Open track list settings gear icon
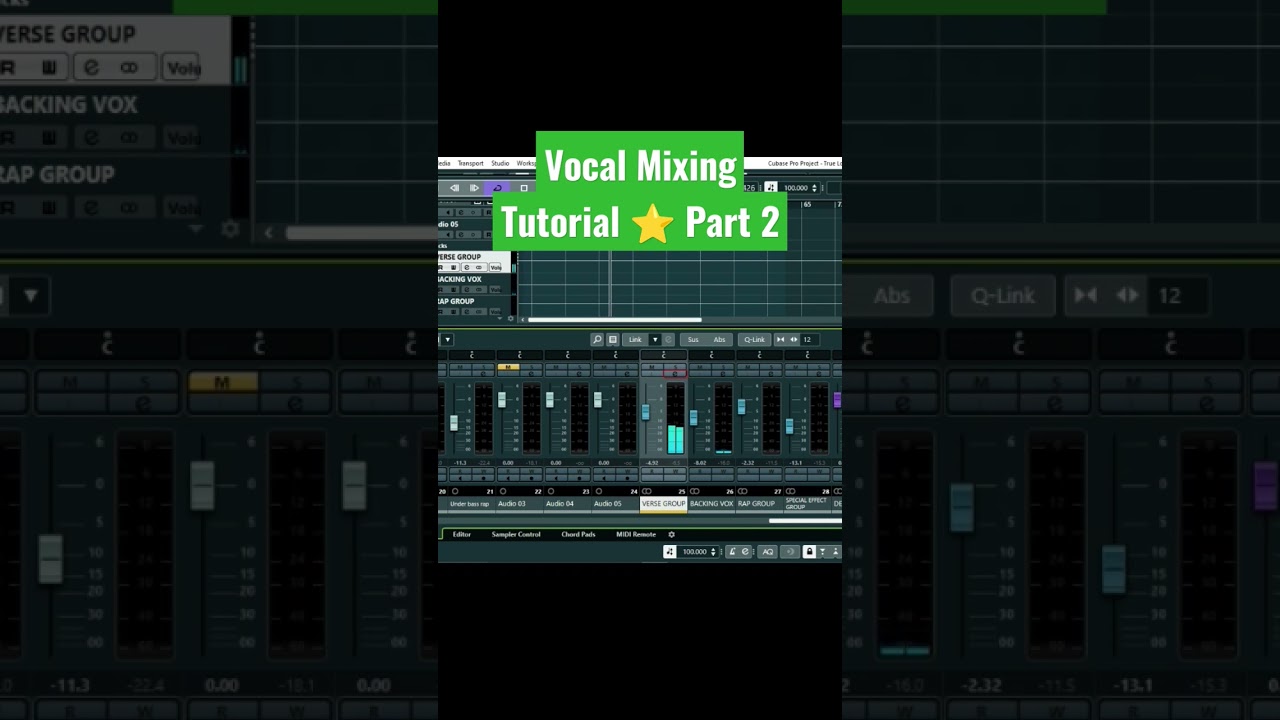Image resolution: width=1280 pixels, height=720 pixels. (511, 319)
